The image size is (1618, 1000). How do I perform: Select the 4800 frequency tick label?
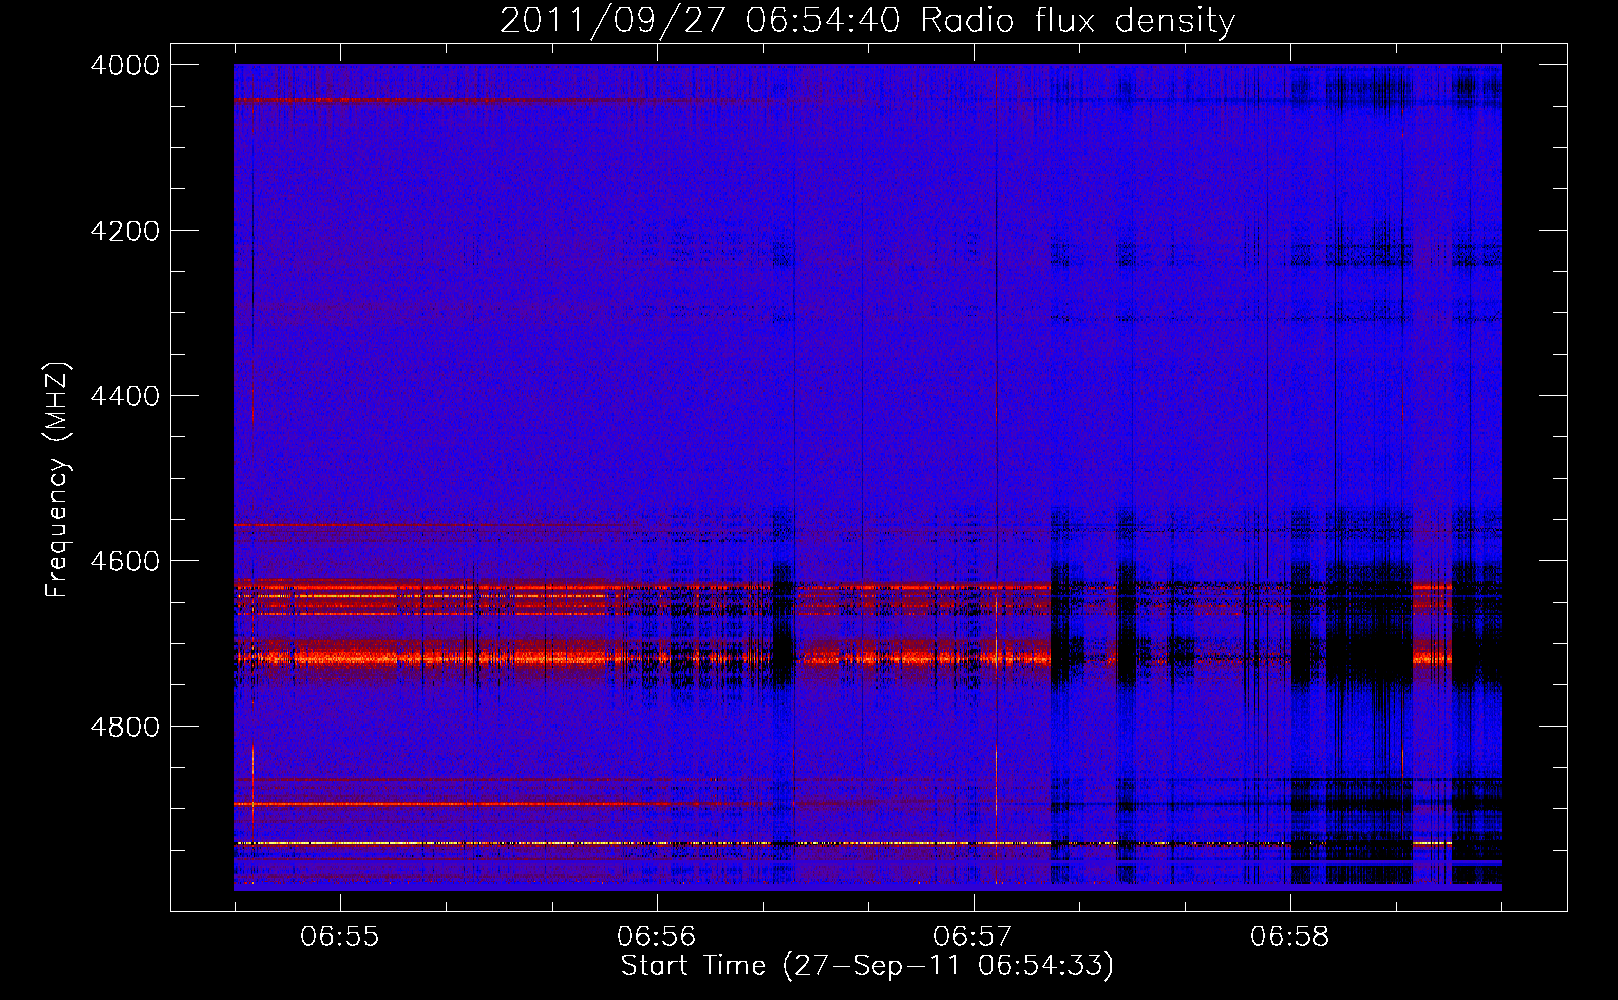125,726
